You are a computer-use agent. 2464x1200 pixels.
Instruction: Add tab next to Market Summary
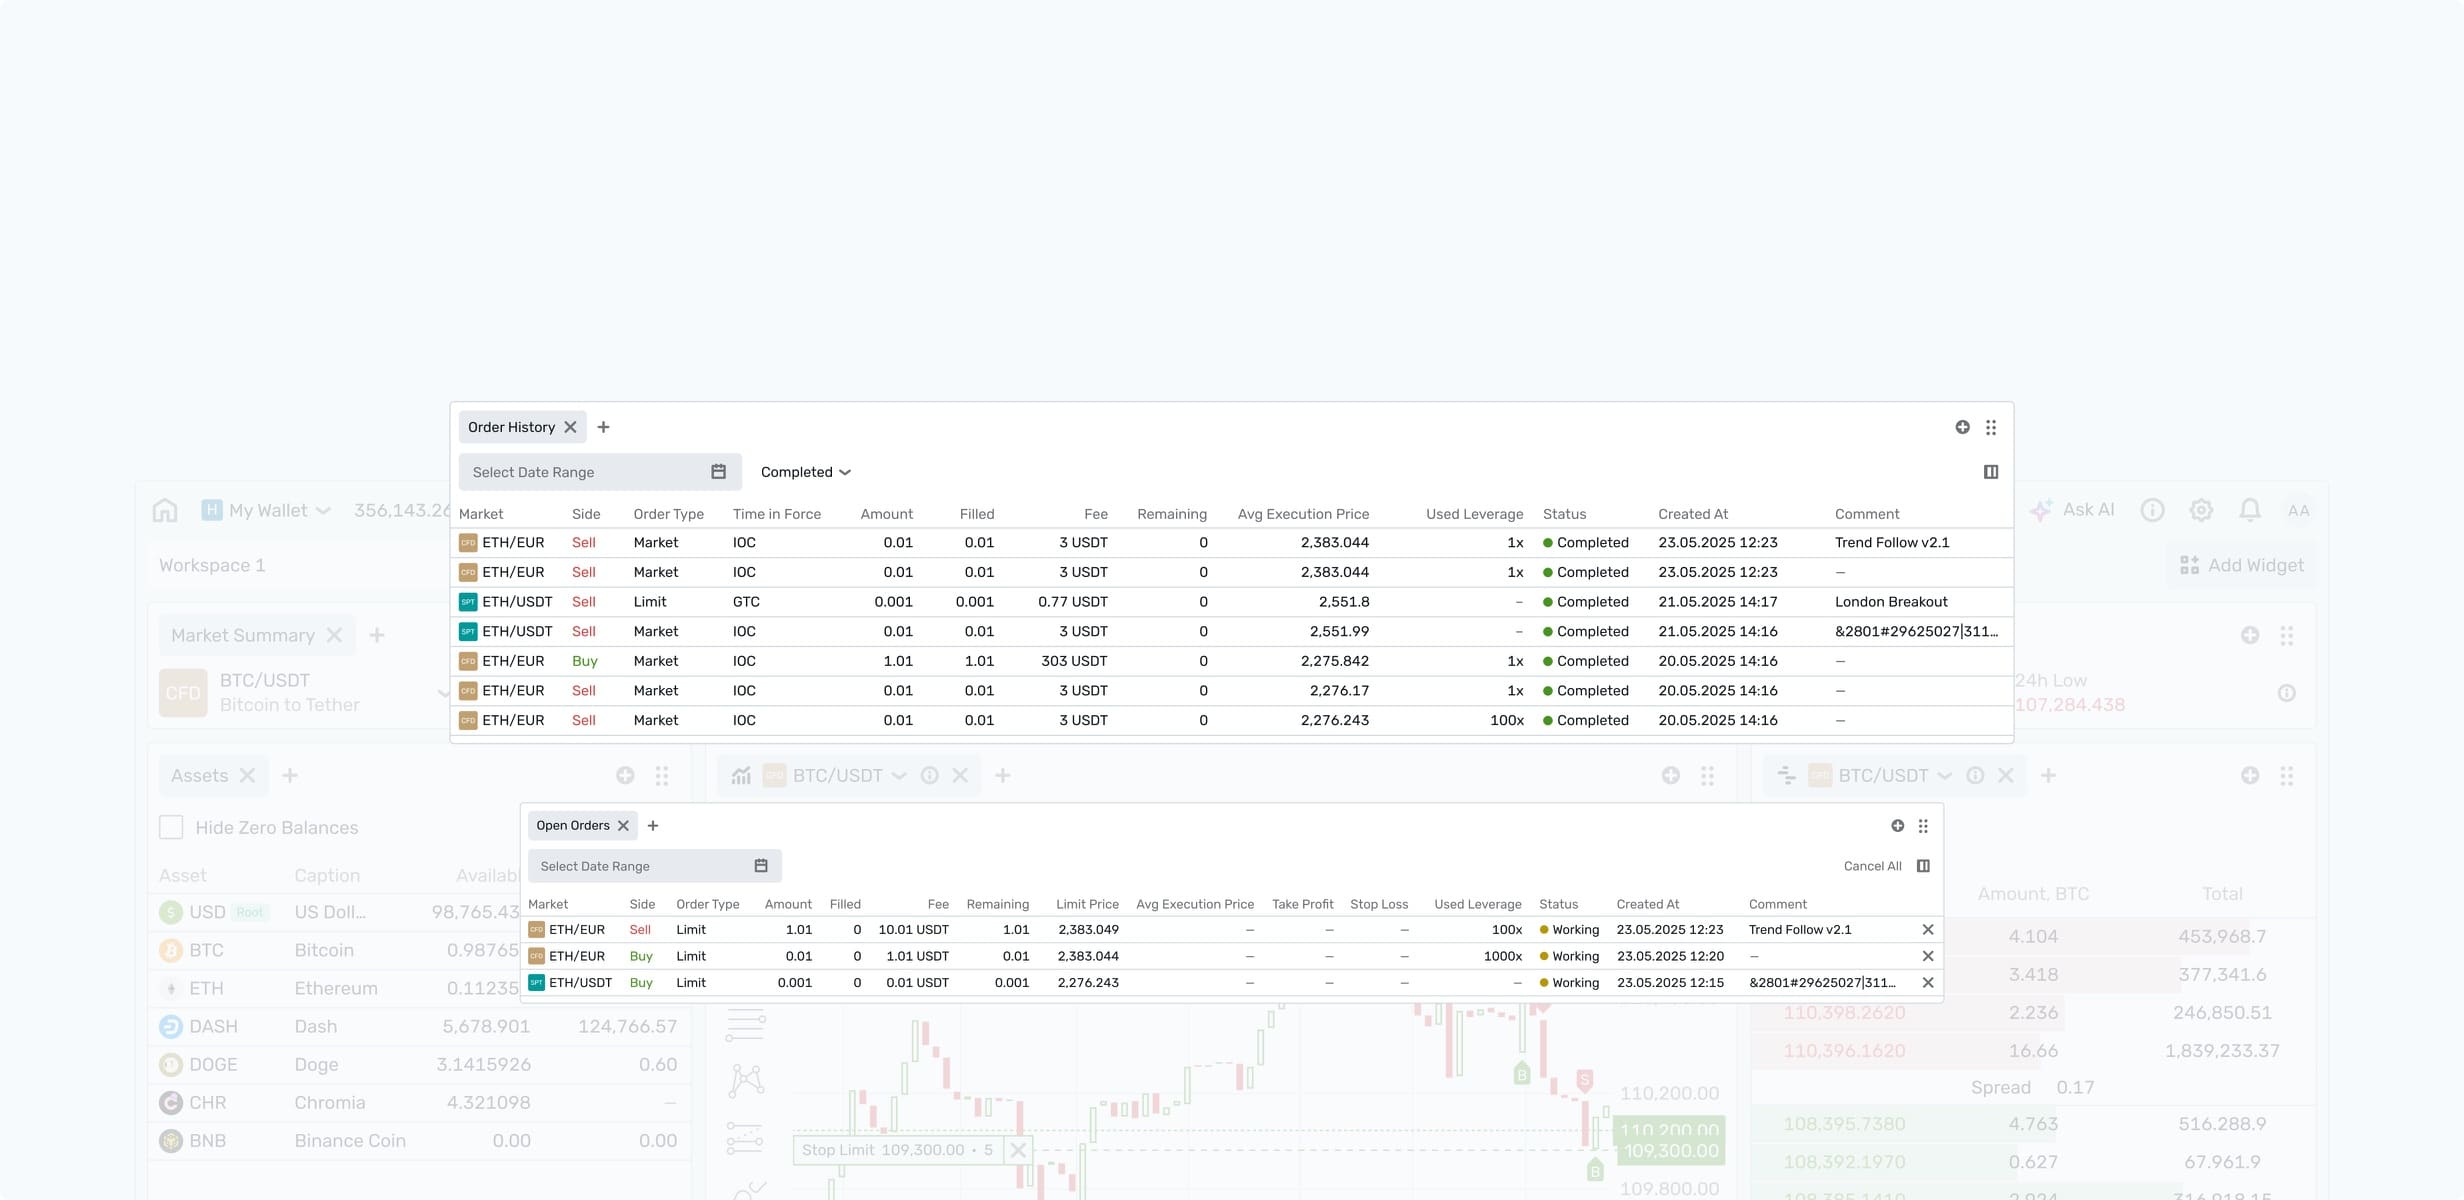(377, 635)
